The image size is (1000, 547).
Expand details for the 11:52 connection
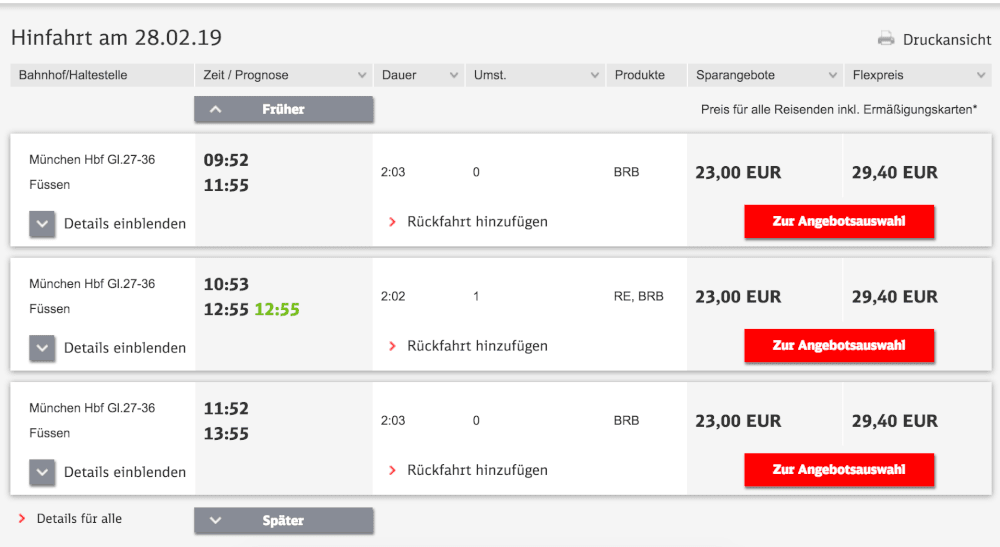point(42,472)
